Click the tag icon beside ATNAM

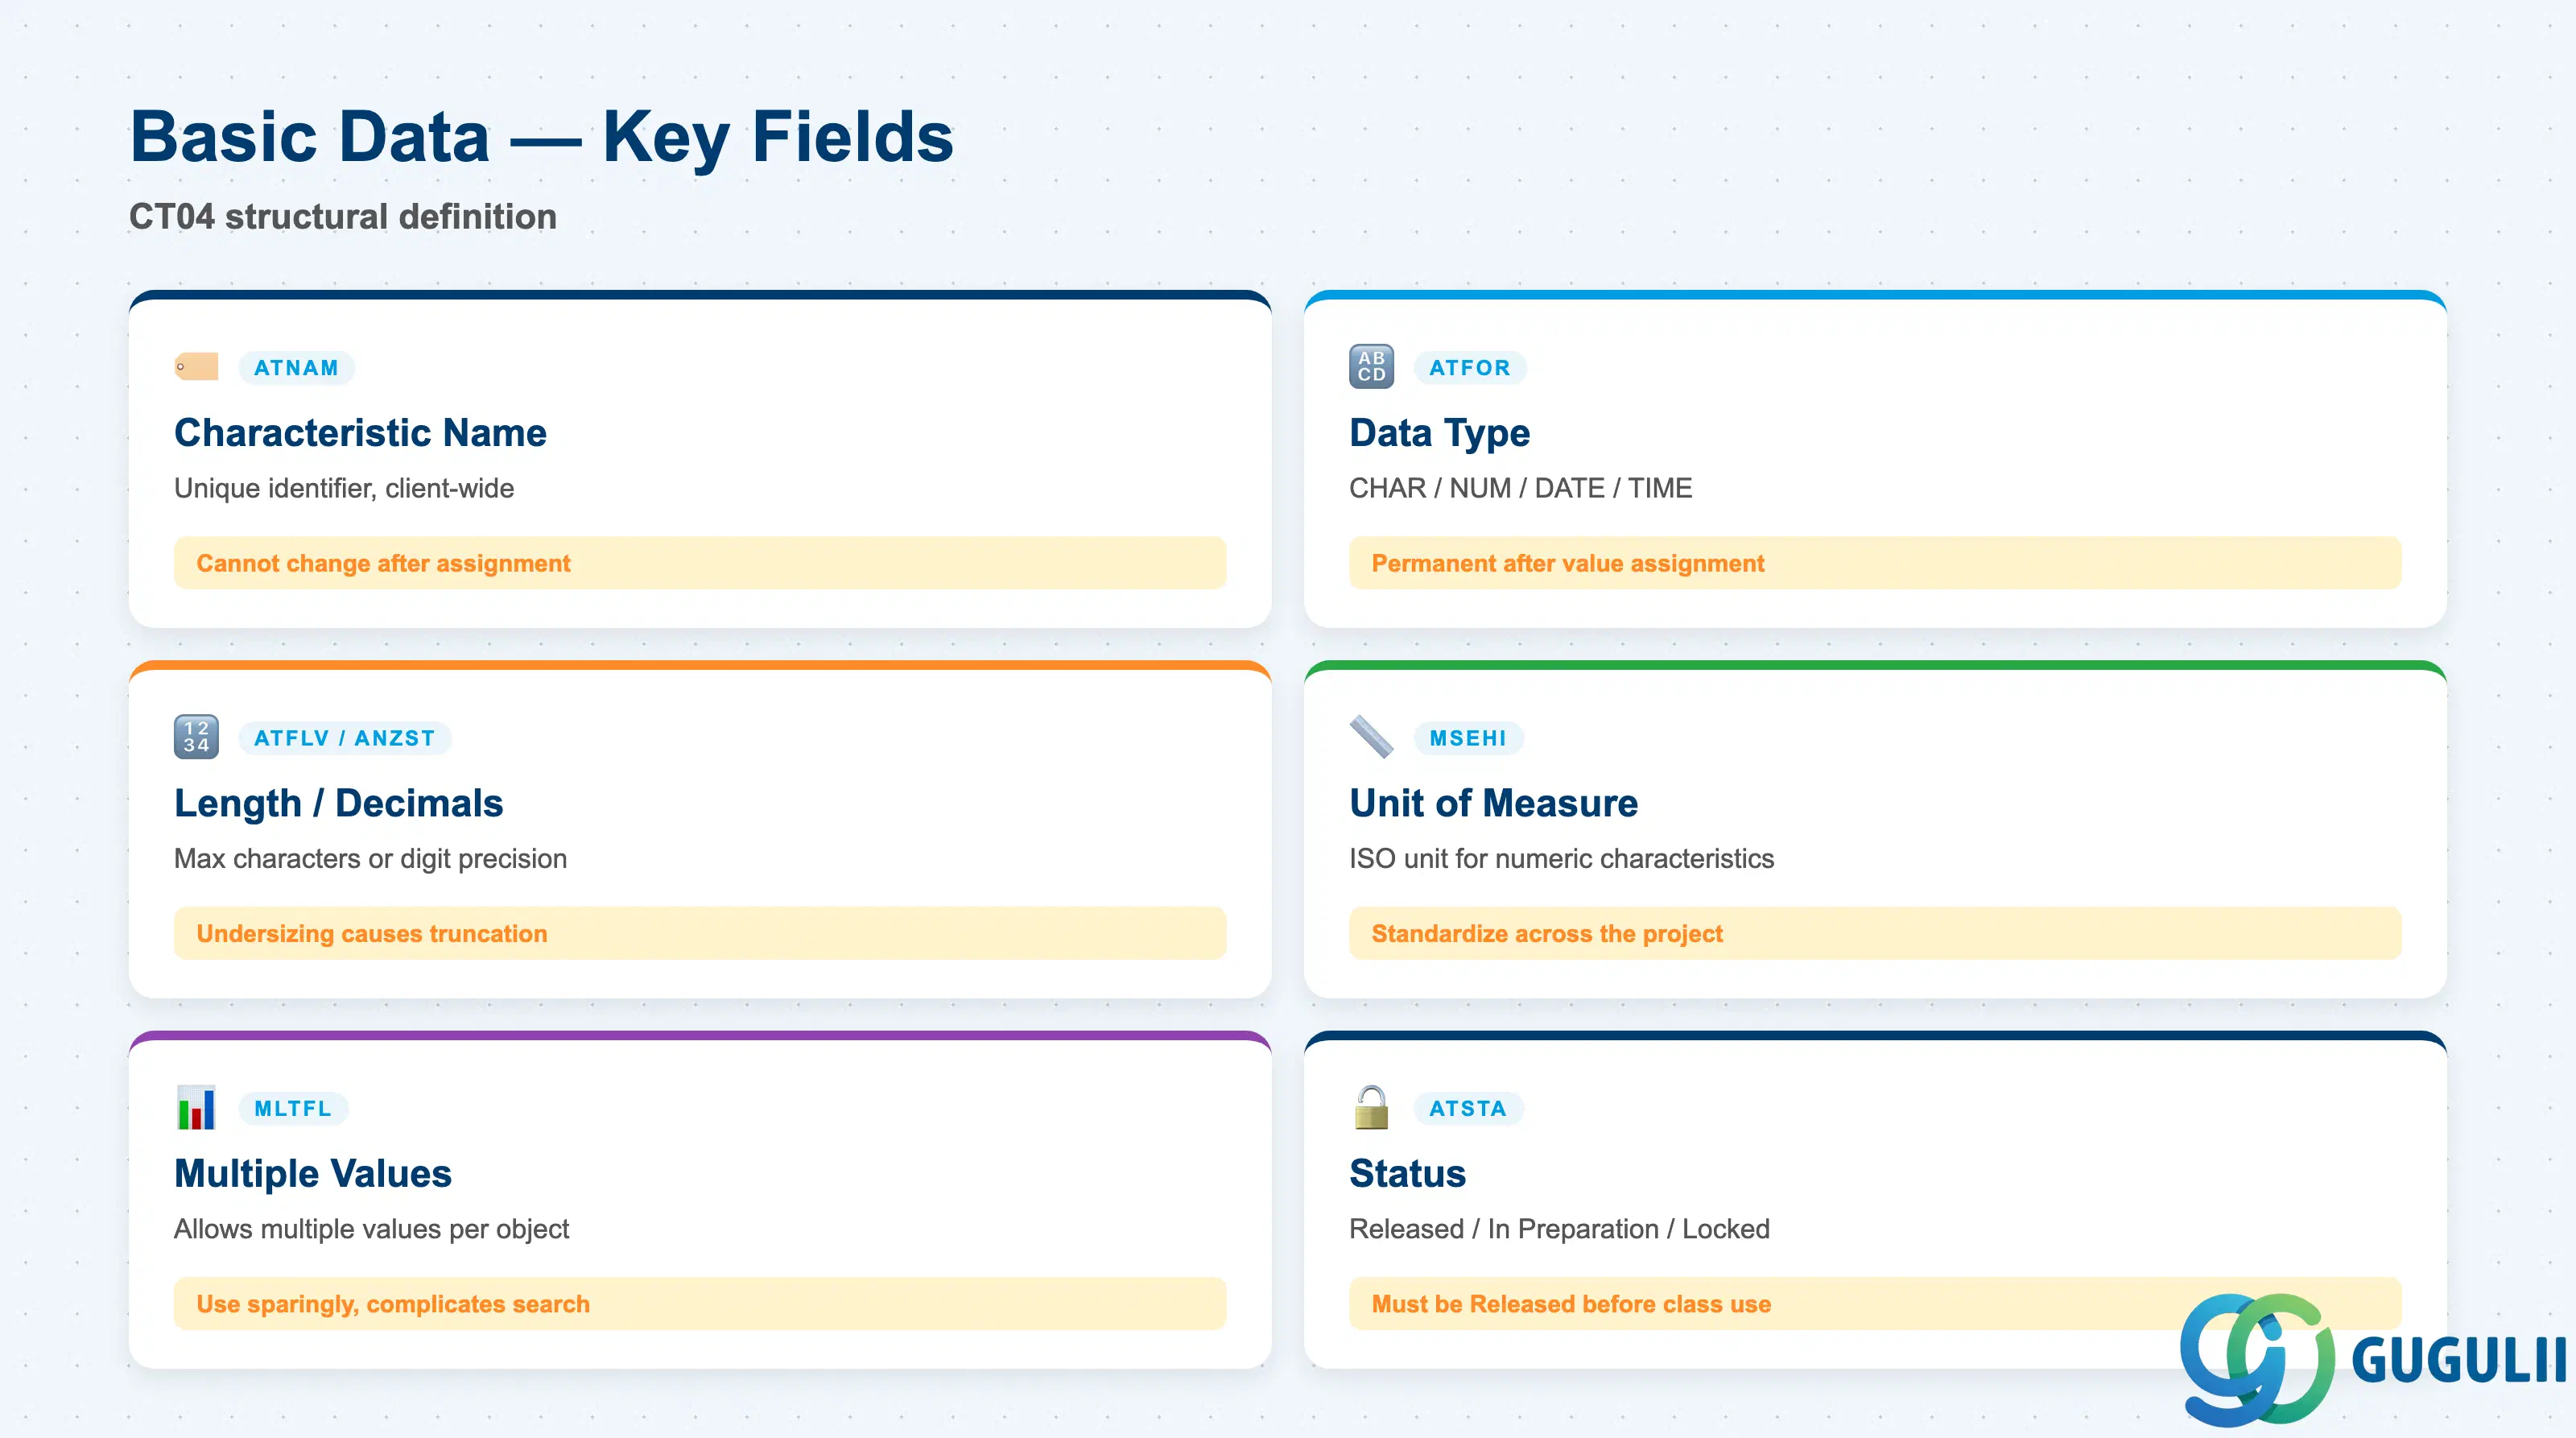[196, 367]
